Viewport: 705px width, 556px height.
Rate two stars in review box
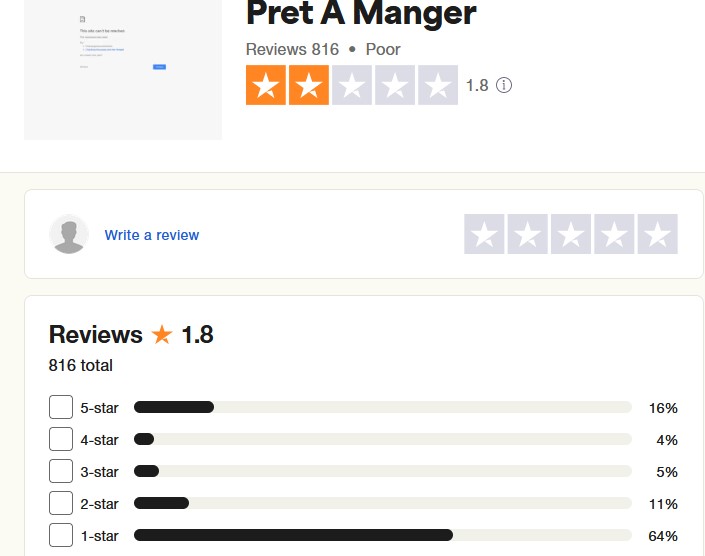pos(528,234)
